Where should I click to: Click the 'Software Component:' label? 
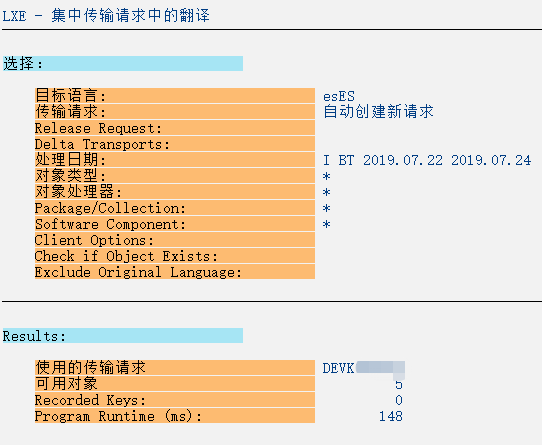tap(175, 224)
